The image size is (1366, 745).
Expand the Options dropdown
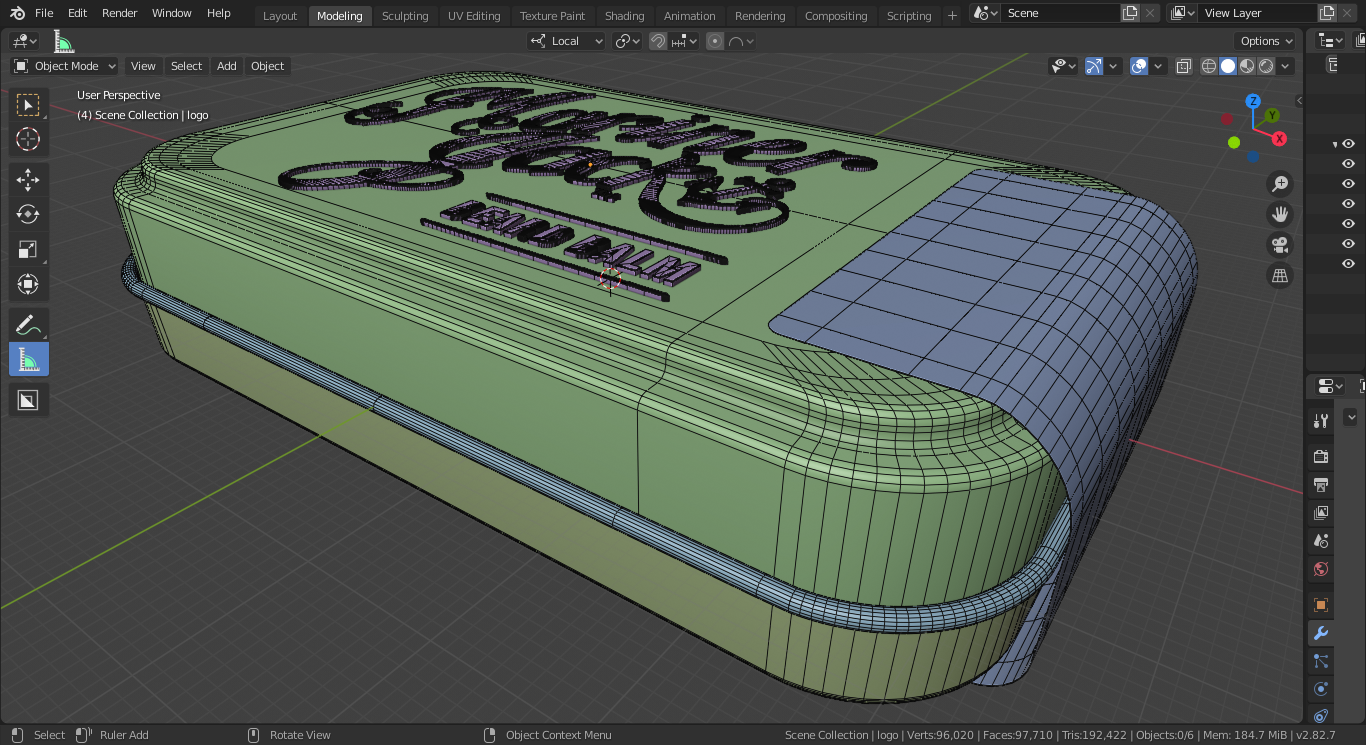tap(1266, 41)
